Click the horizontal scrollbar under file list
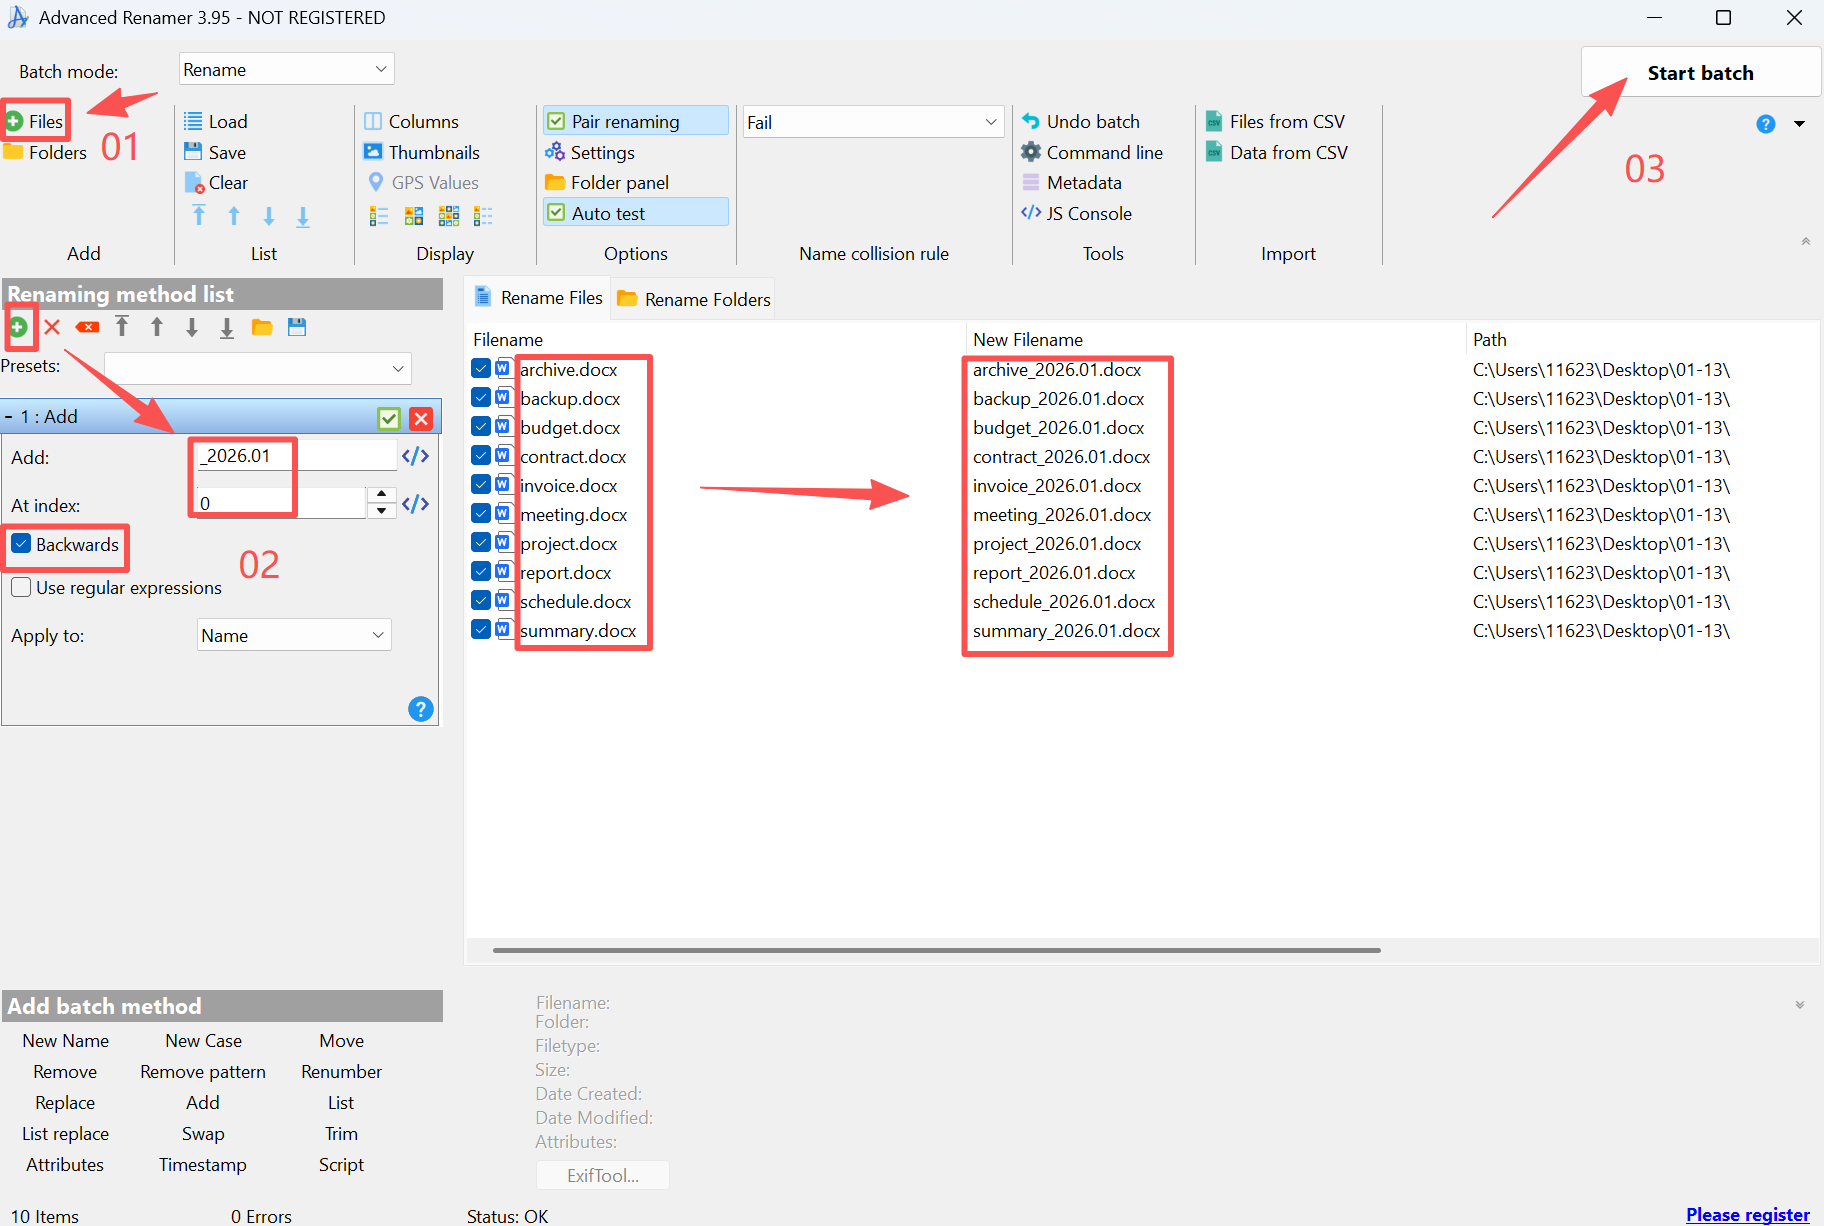Viewport: 1824px width, 1226px height. [936, 950]
